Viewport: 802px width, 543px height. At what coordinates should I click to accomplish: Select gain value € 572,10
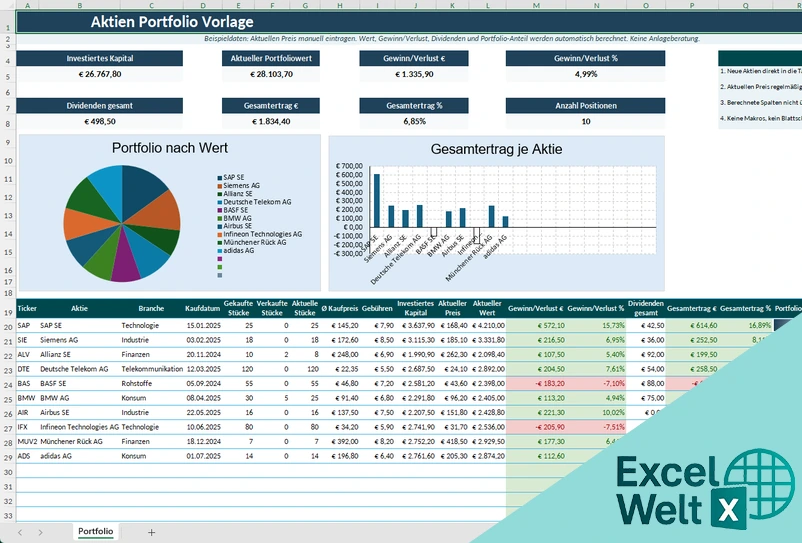click(536, 325)
